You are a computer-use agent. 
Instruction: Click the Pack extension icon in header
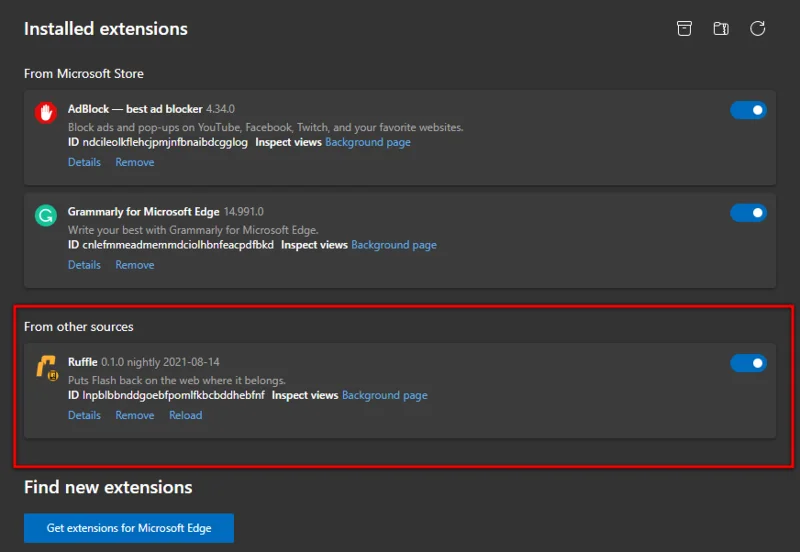684,29
